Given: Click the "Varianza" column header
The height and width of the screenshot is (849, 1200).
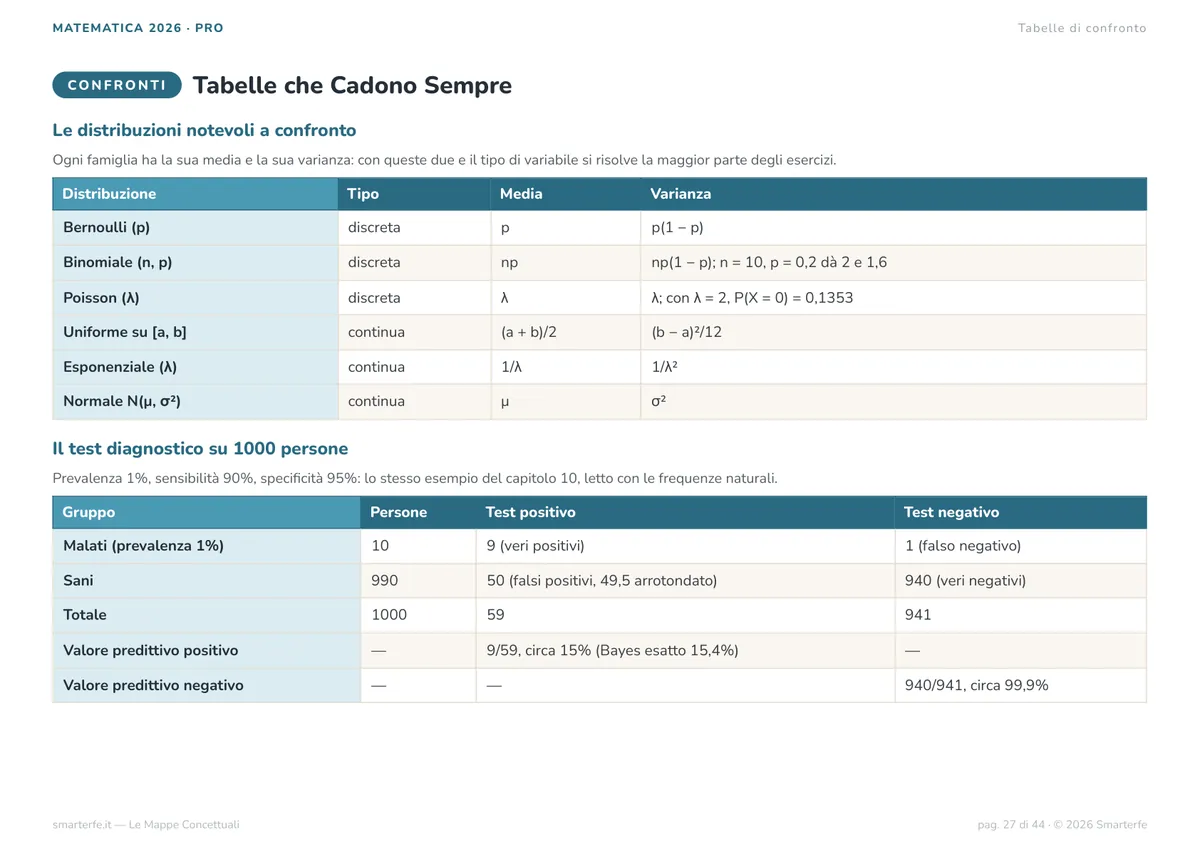Looking at the screenshot, I should pyautogui.click(x=893, y=194).
